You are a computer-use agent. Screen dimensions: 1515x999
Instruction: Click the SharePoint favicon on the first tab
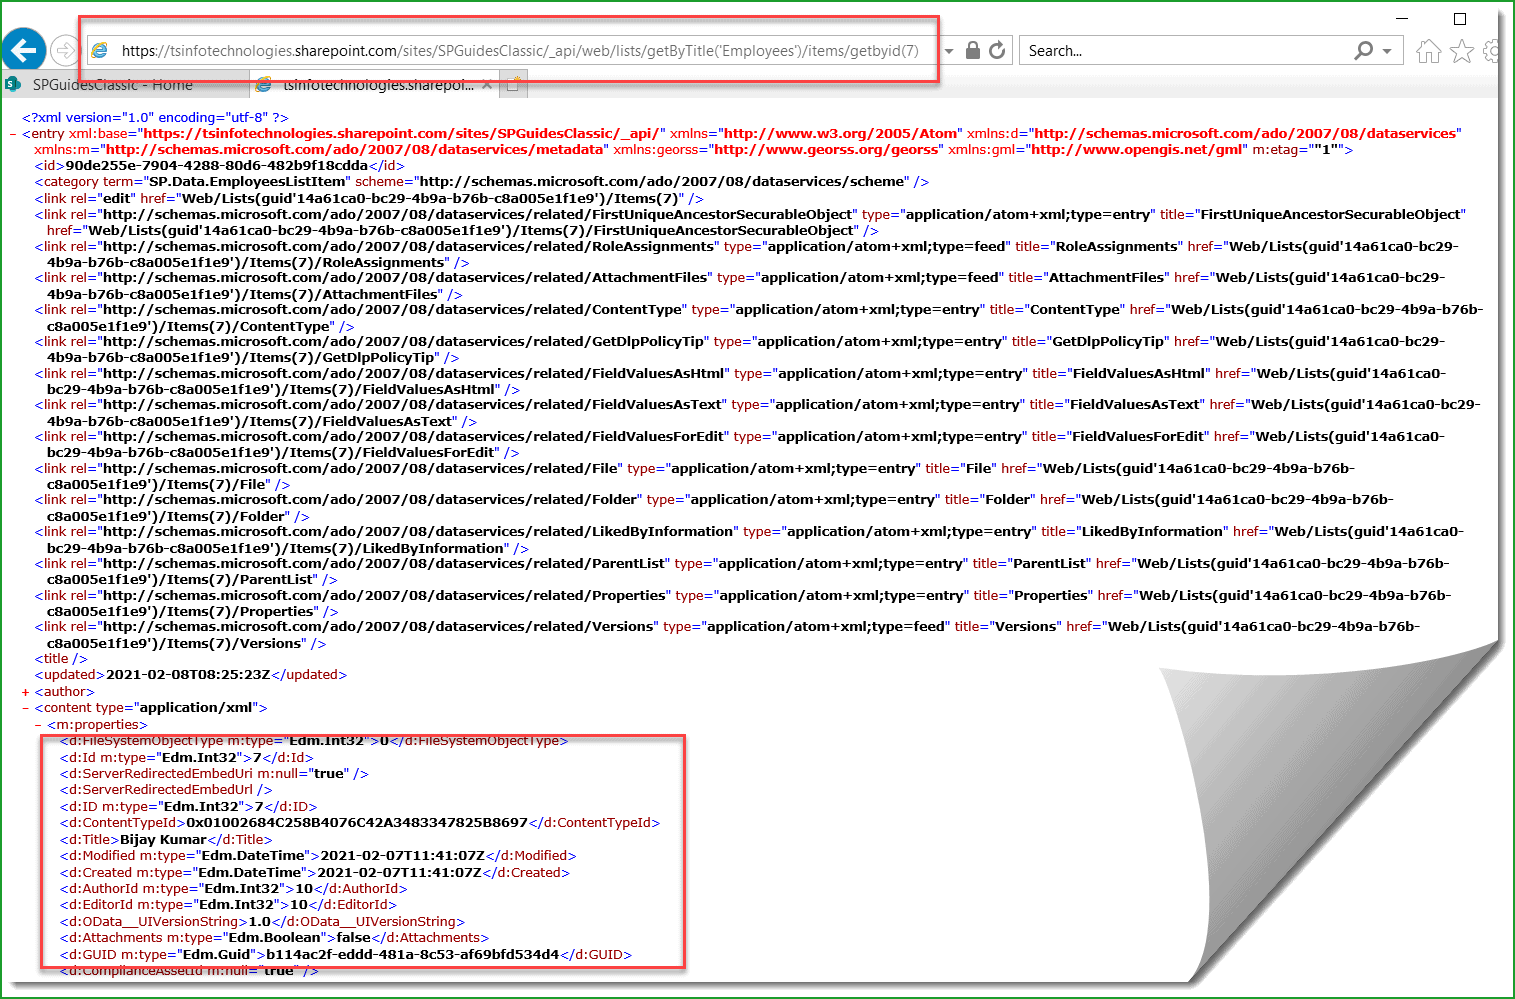pyautogui.click(x=12, y=85)
